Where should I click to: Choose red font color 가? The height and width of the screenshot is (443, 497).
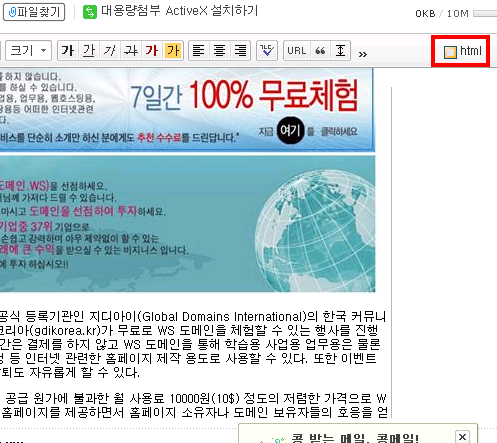(152, 51)
